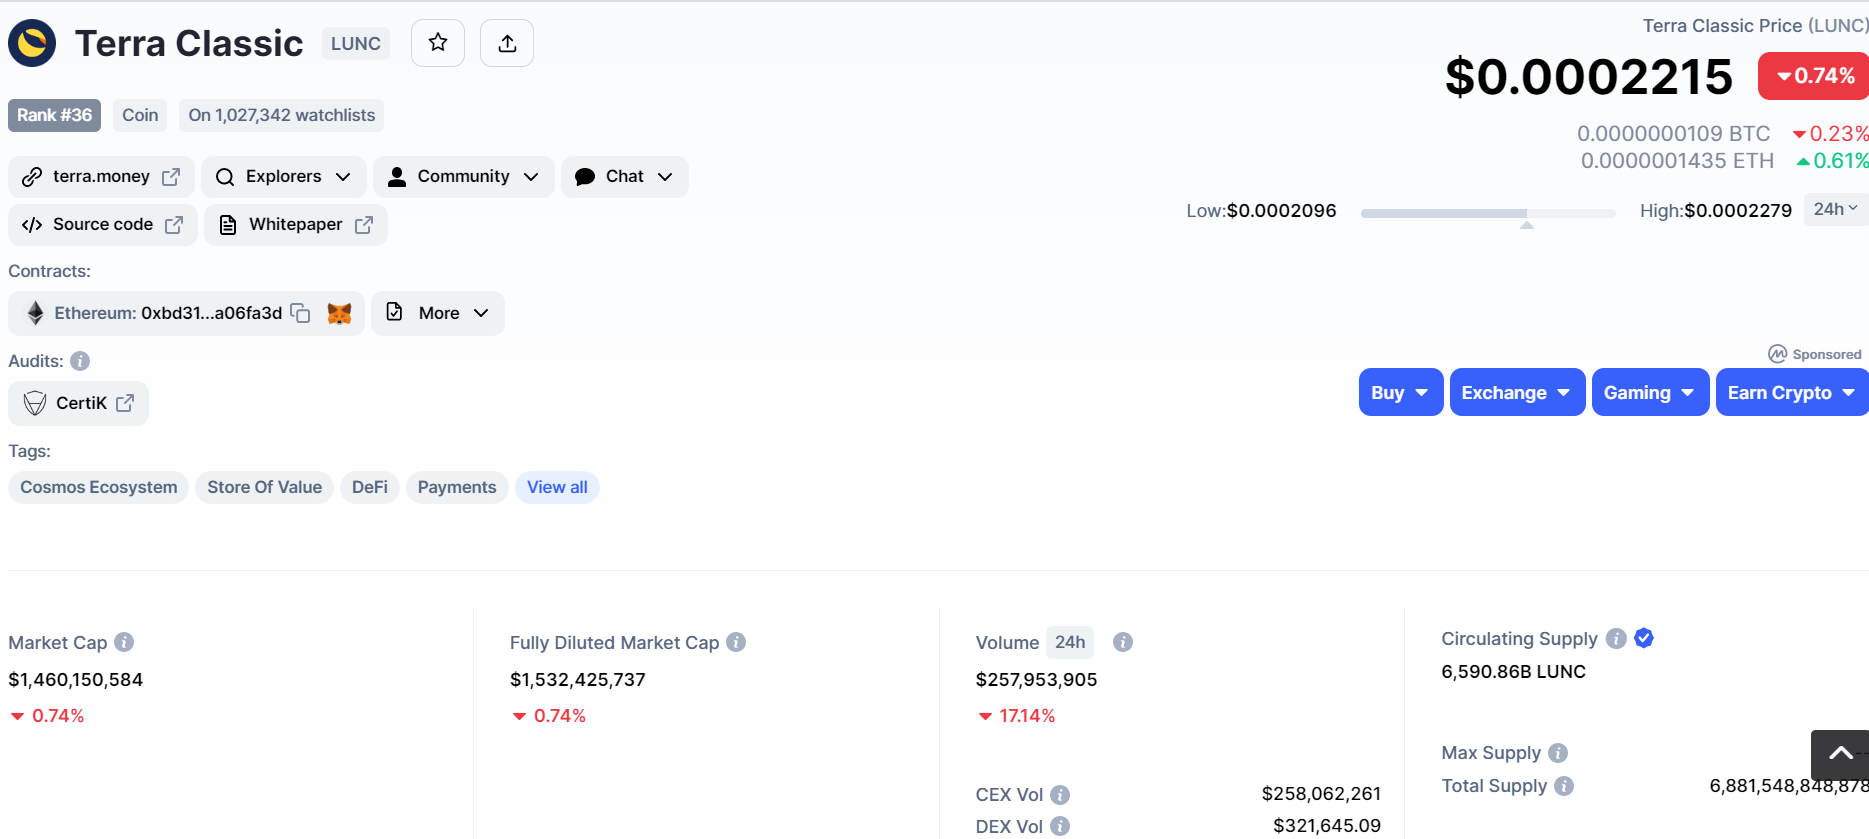Select the Cosmos Ecosystem tag
1869x839 pixels.
pos(99,487)
